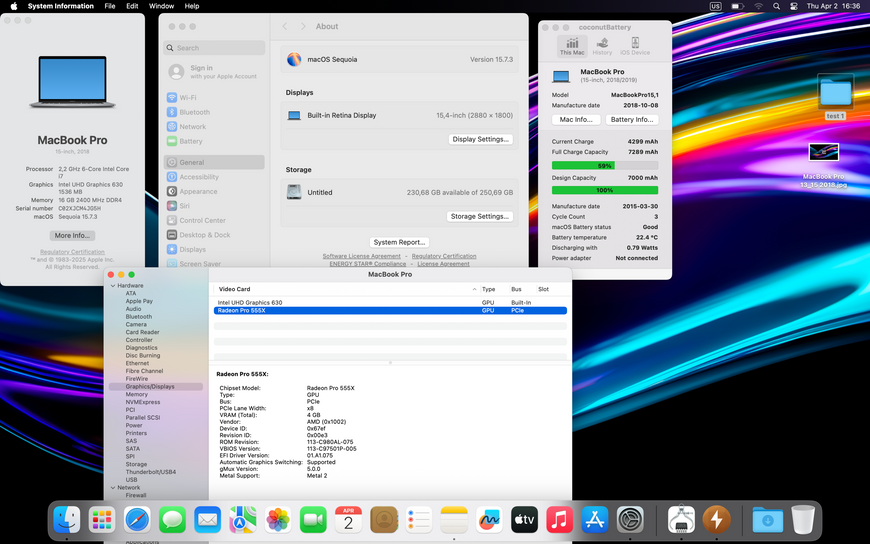The width and height of the screenshot is (870, 544).
Task: Click the design capacity 100% bar
Action: pos(605,190)
